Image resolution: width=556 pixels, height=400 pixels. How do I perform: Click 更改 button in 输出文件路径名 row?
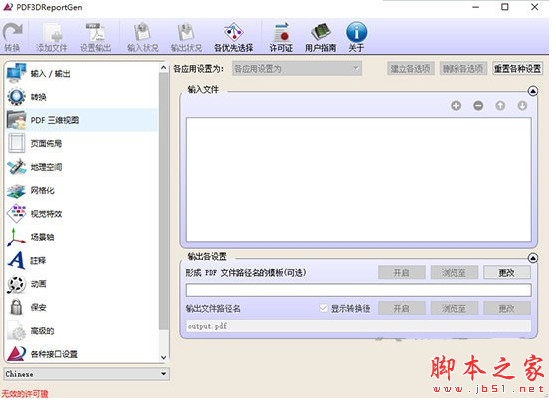tap(507, 308)
